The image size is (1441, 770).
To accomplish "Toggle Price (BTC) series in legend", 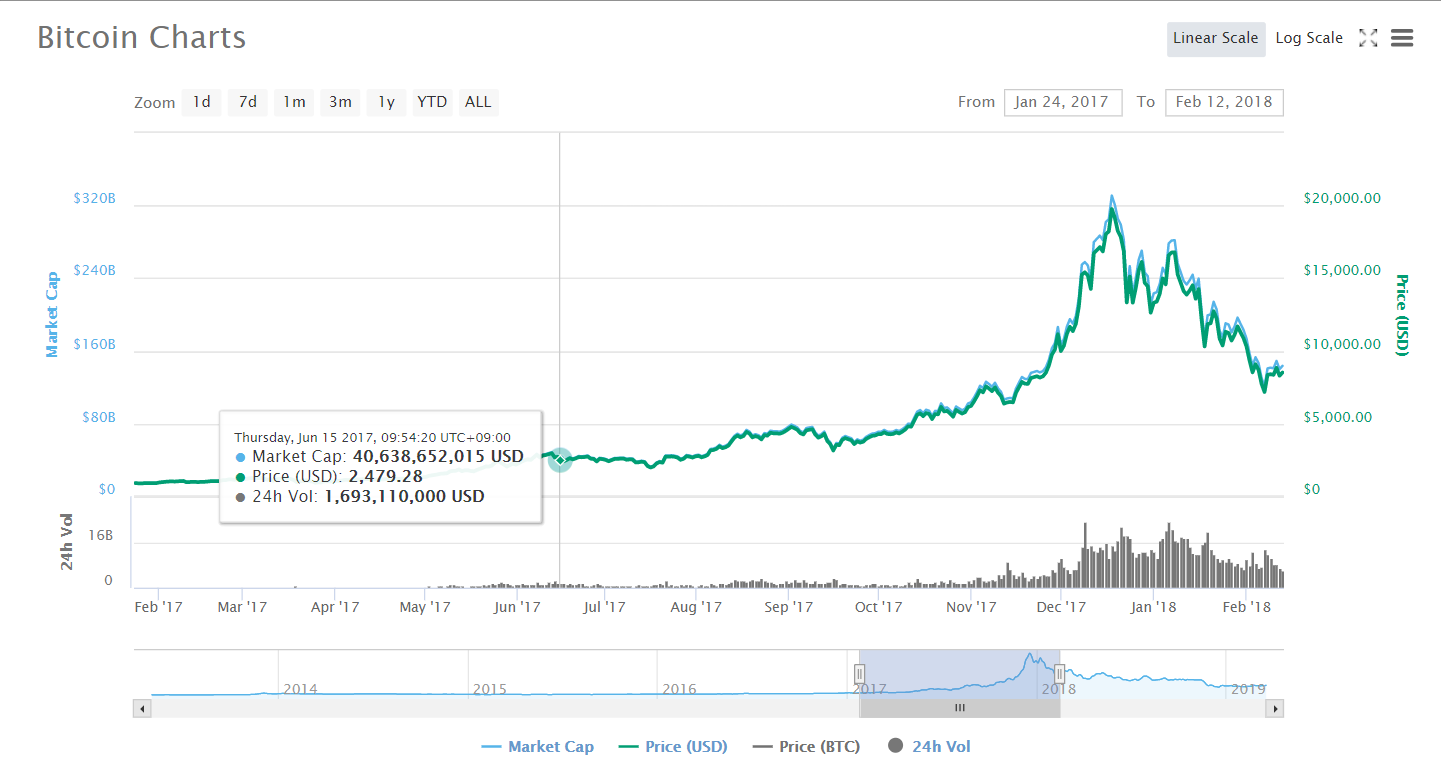I will click(x=805, y=746).
